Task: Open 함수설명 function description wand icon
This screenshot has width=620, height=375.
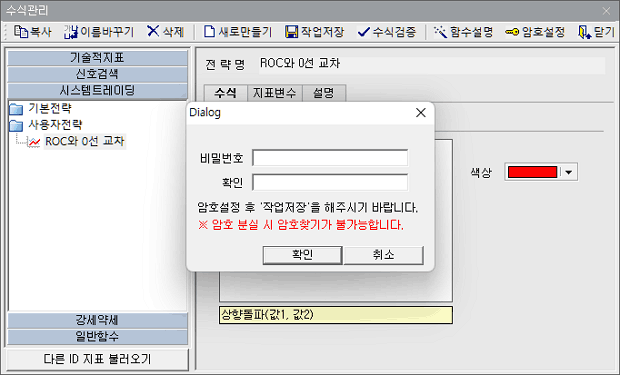Action: click(440, 32)
